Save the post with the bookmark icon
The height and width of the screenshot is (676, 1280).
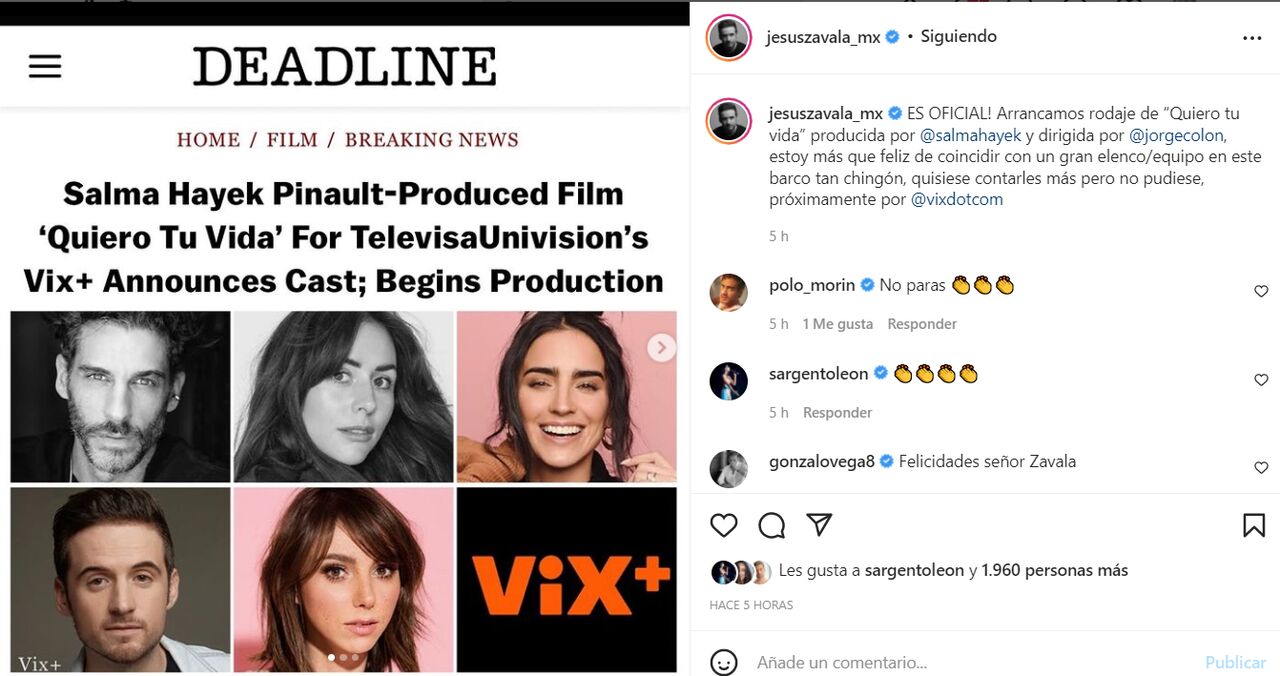tap(1254, 525)
